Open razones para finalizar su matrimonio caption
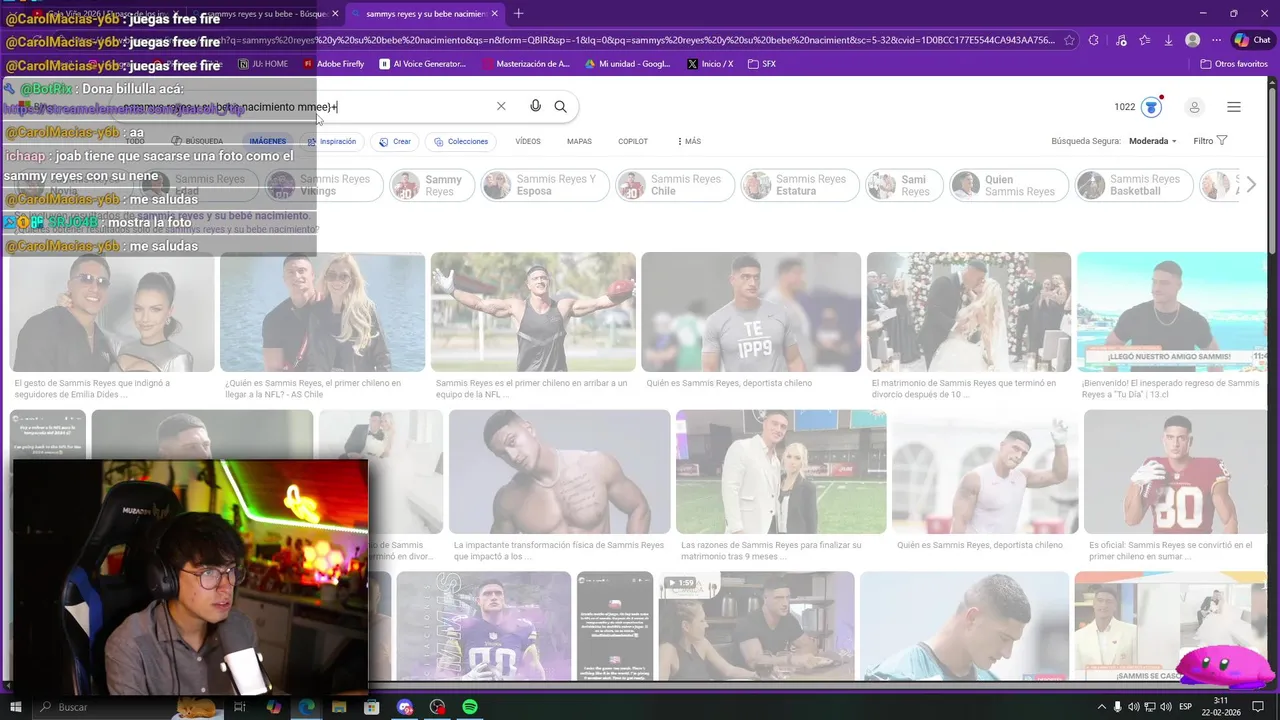The height and width of the screenshot is (720, 1280). point(771,551)
